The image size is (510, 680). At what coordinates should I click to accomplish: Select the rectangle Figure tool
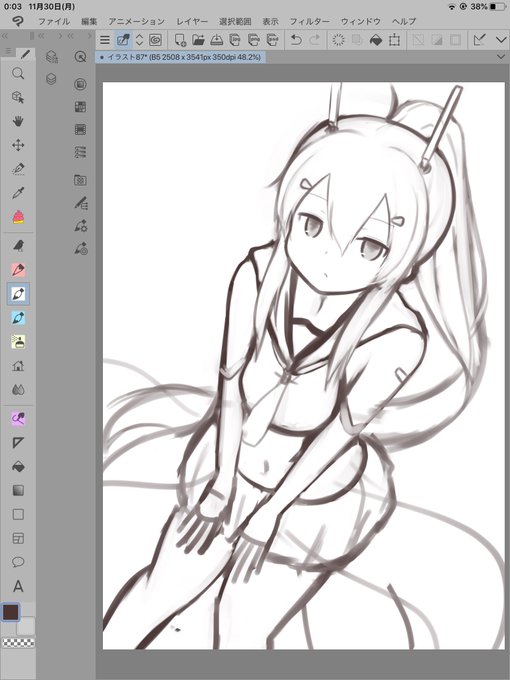tap(18, 514)
